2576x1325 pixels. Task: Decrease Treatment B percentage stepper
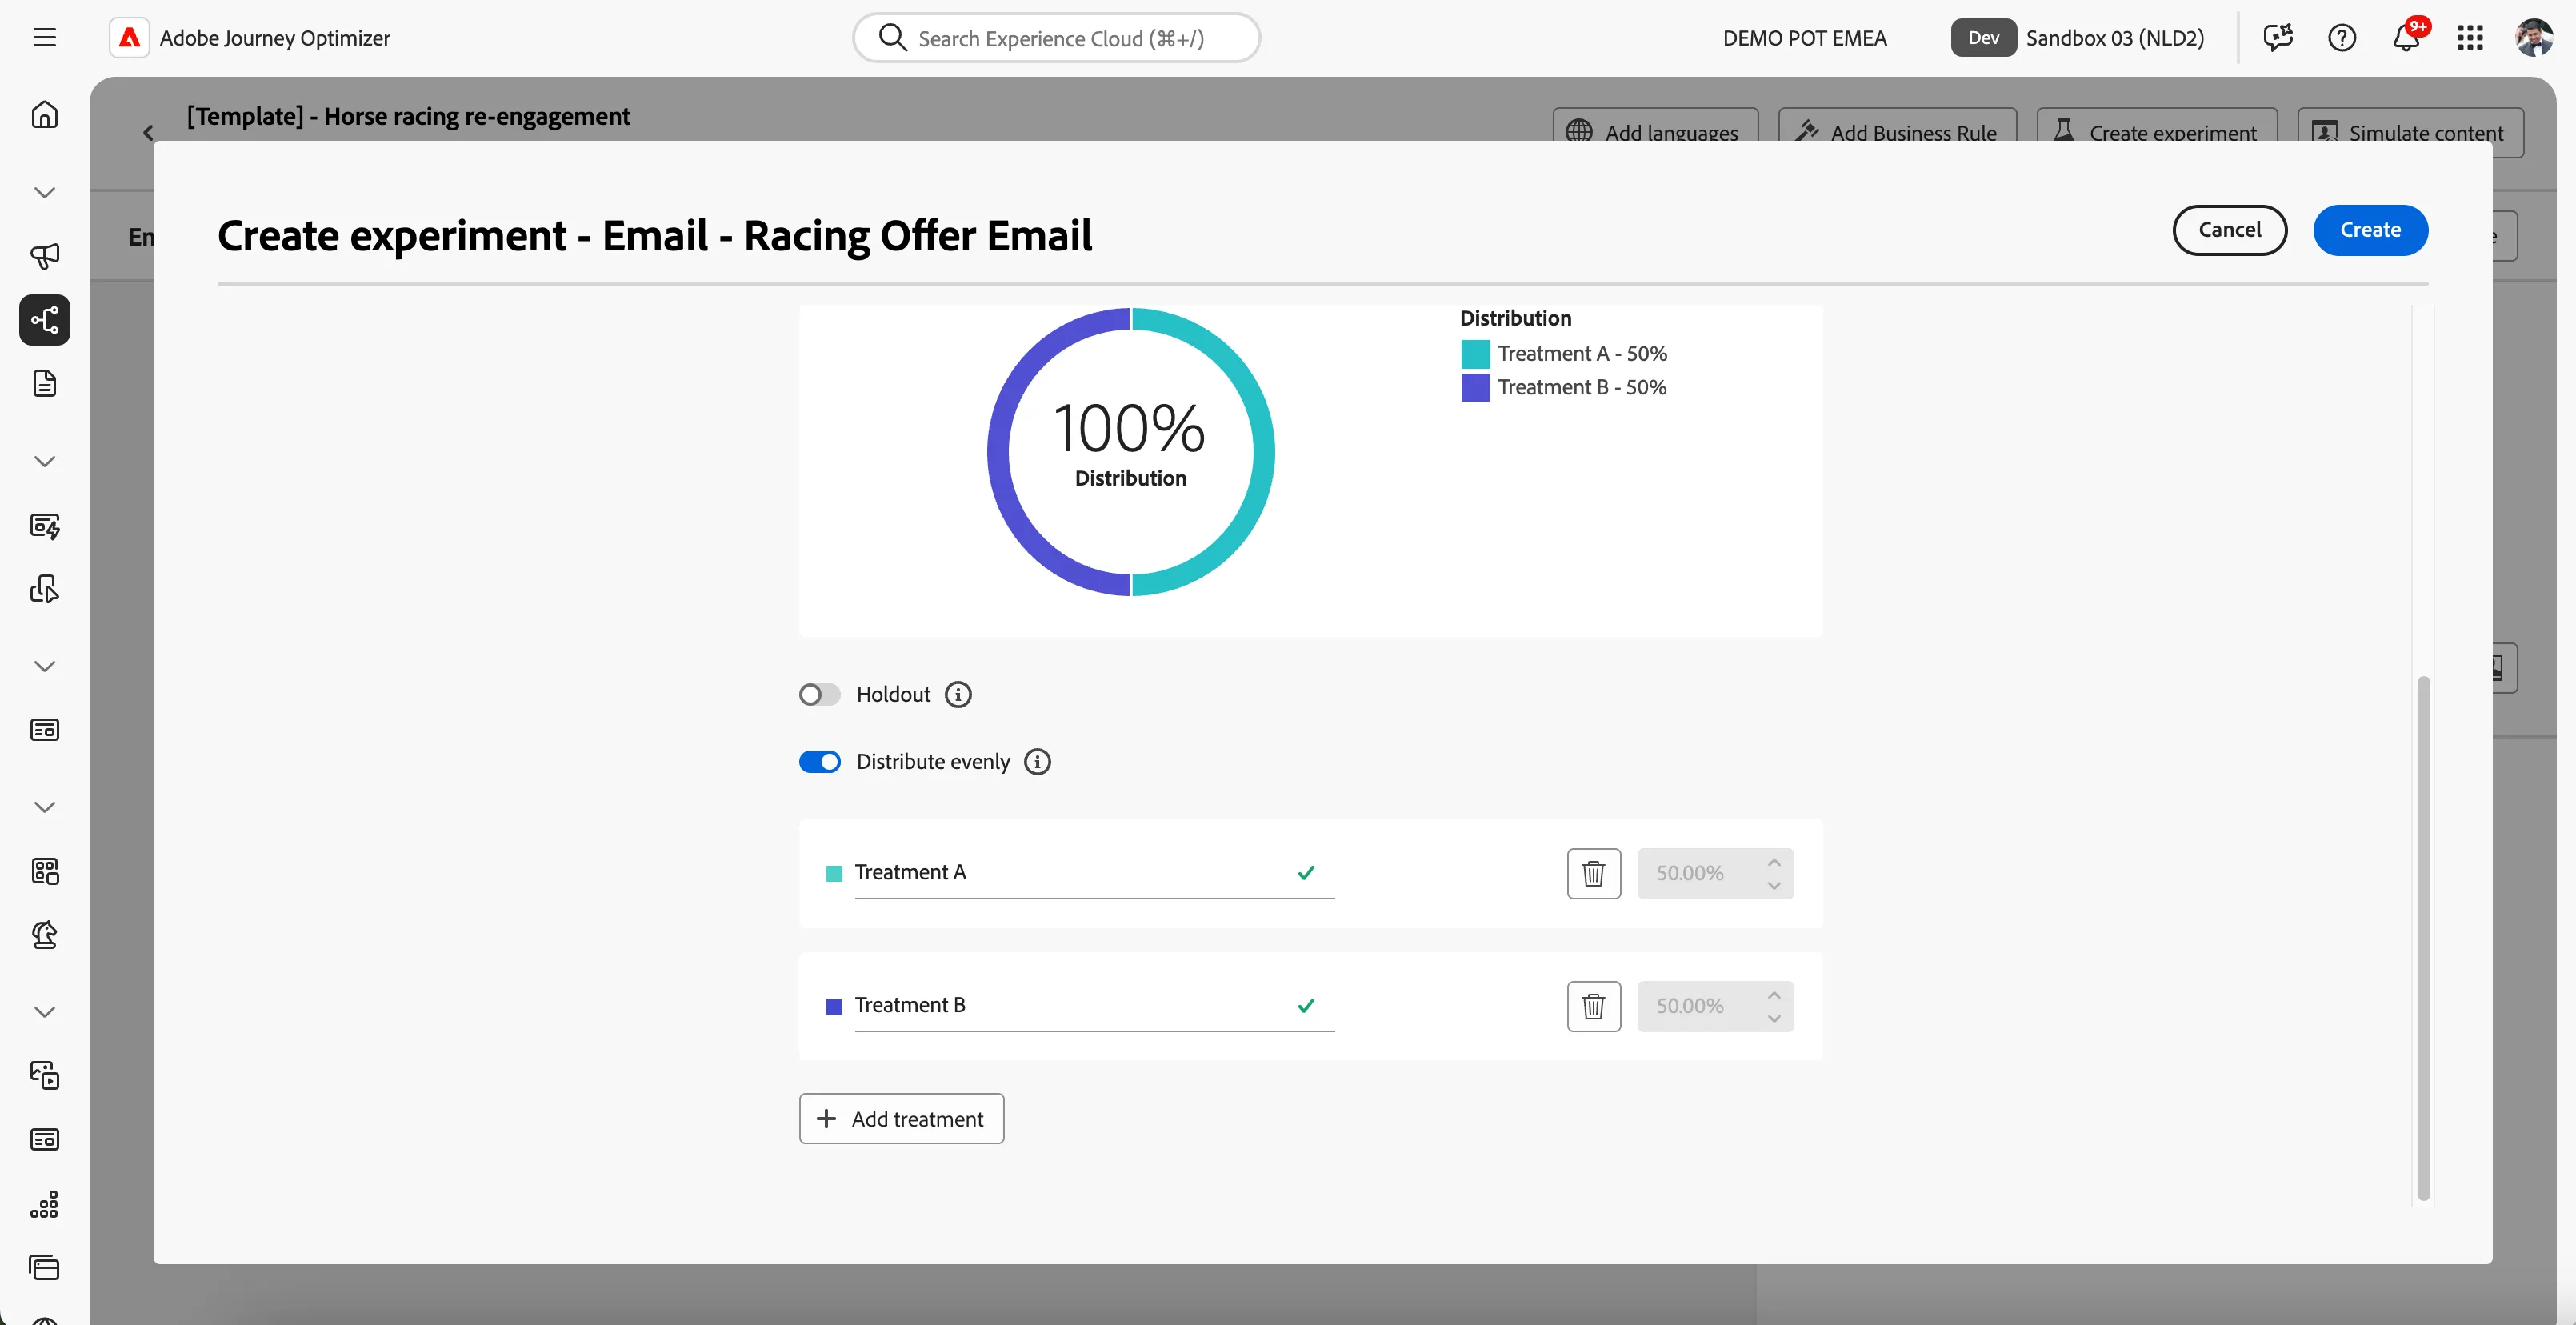click(x=1773, y=1018)
